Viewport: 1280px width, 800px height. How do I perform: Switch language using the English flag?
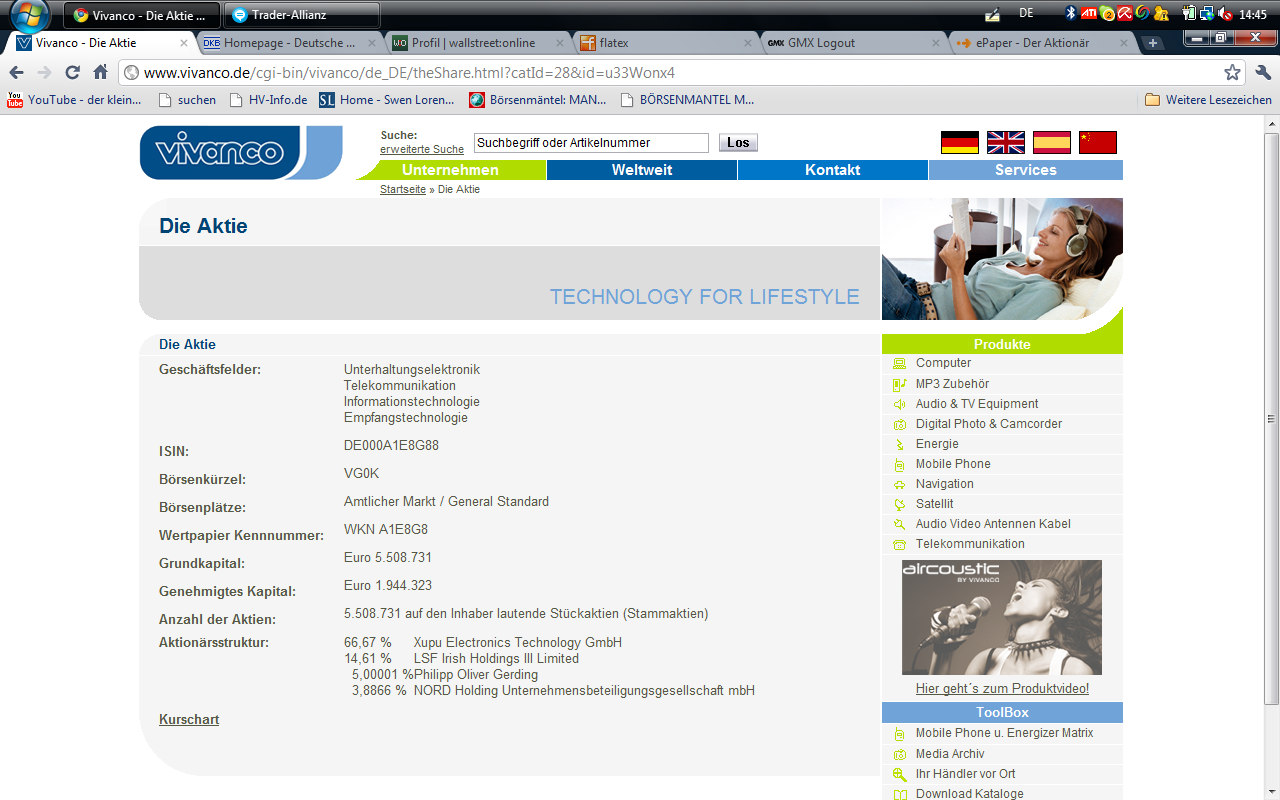pyautogui.click(x=1004, y=143)
